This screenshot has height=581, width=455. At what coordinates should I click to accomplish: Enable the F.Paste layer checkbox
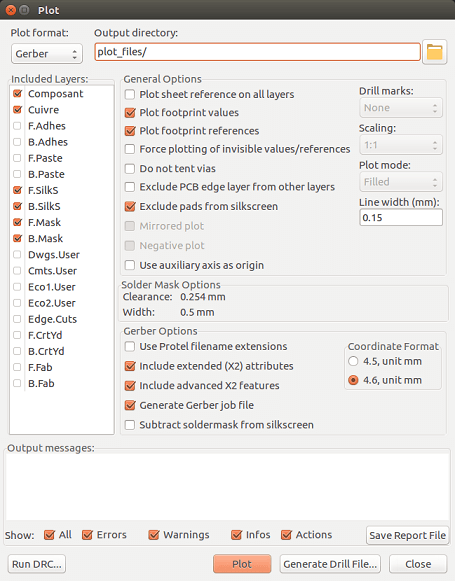point(17,158)
